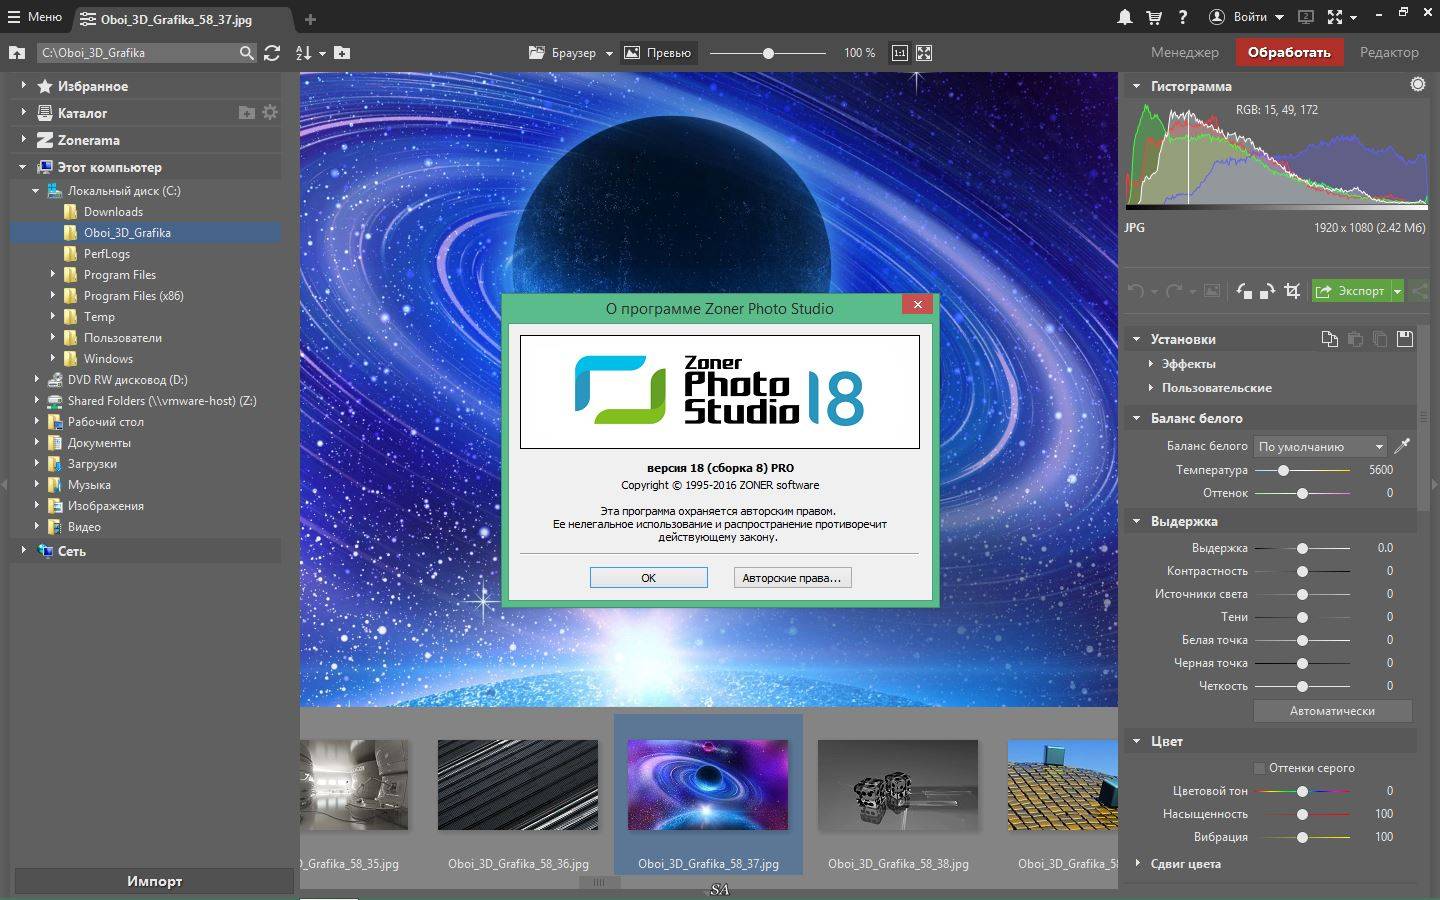The image size is (1440, 900).
Task: Expand the Сдвиг цвета section
Action: pyautogui.click(x=1138, y=863)
